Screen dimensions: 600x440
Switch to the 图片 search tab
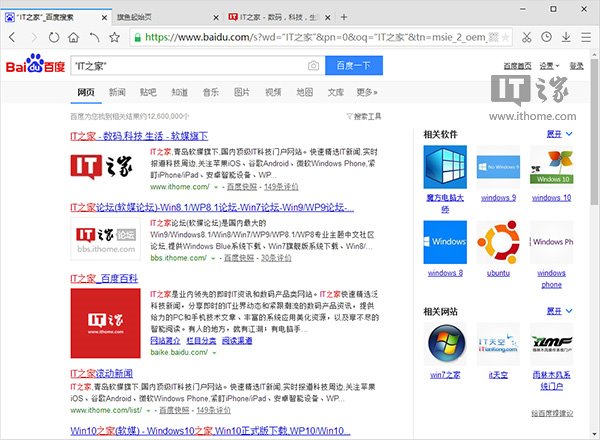(241, 92)
